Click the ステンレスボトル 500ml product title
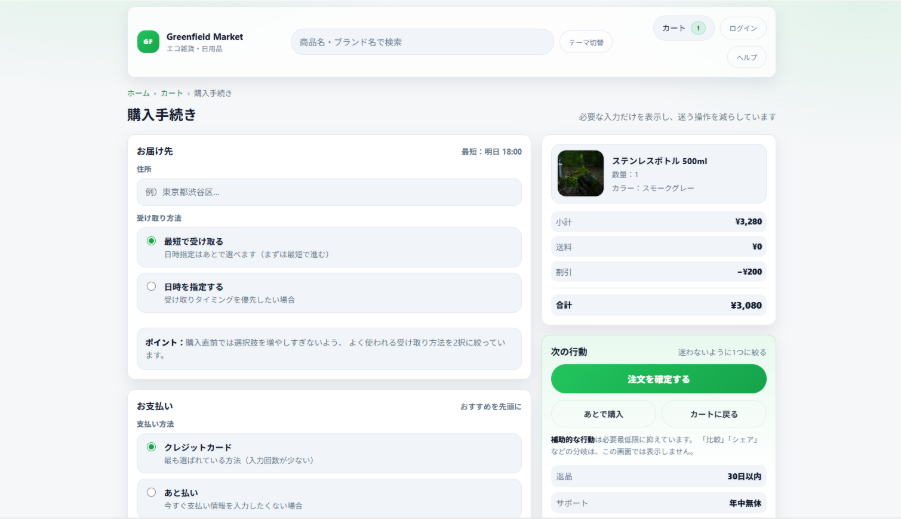Image resolution: width=901 pixels, height=519 pixels. click(659, 161)
